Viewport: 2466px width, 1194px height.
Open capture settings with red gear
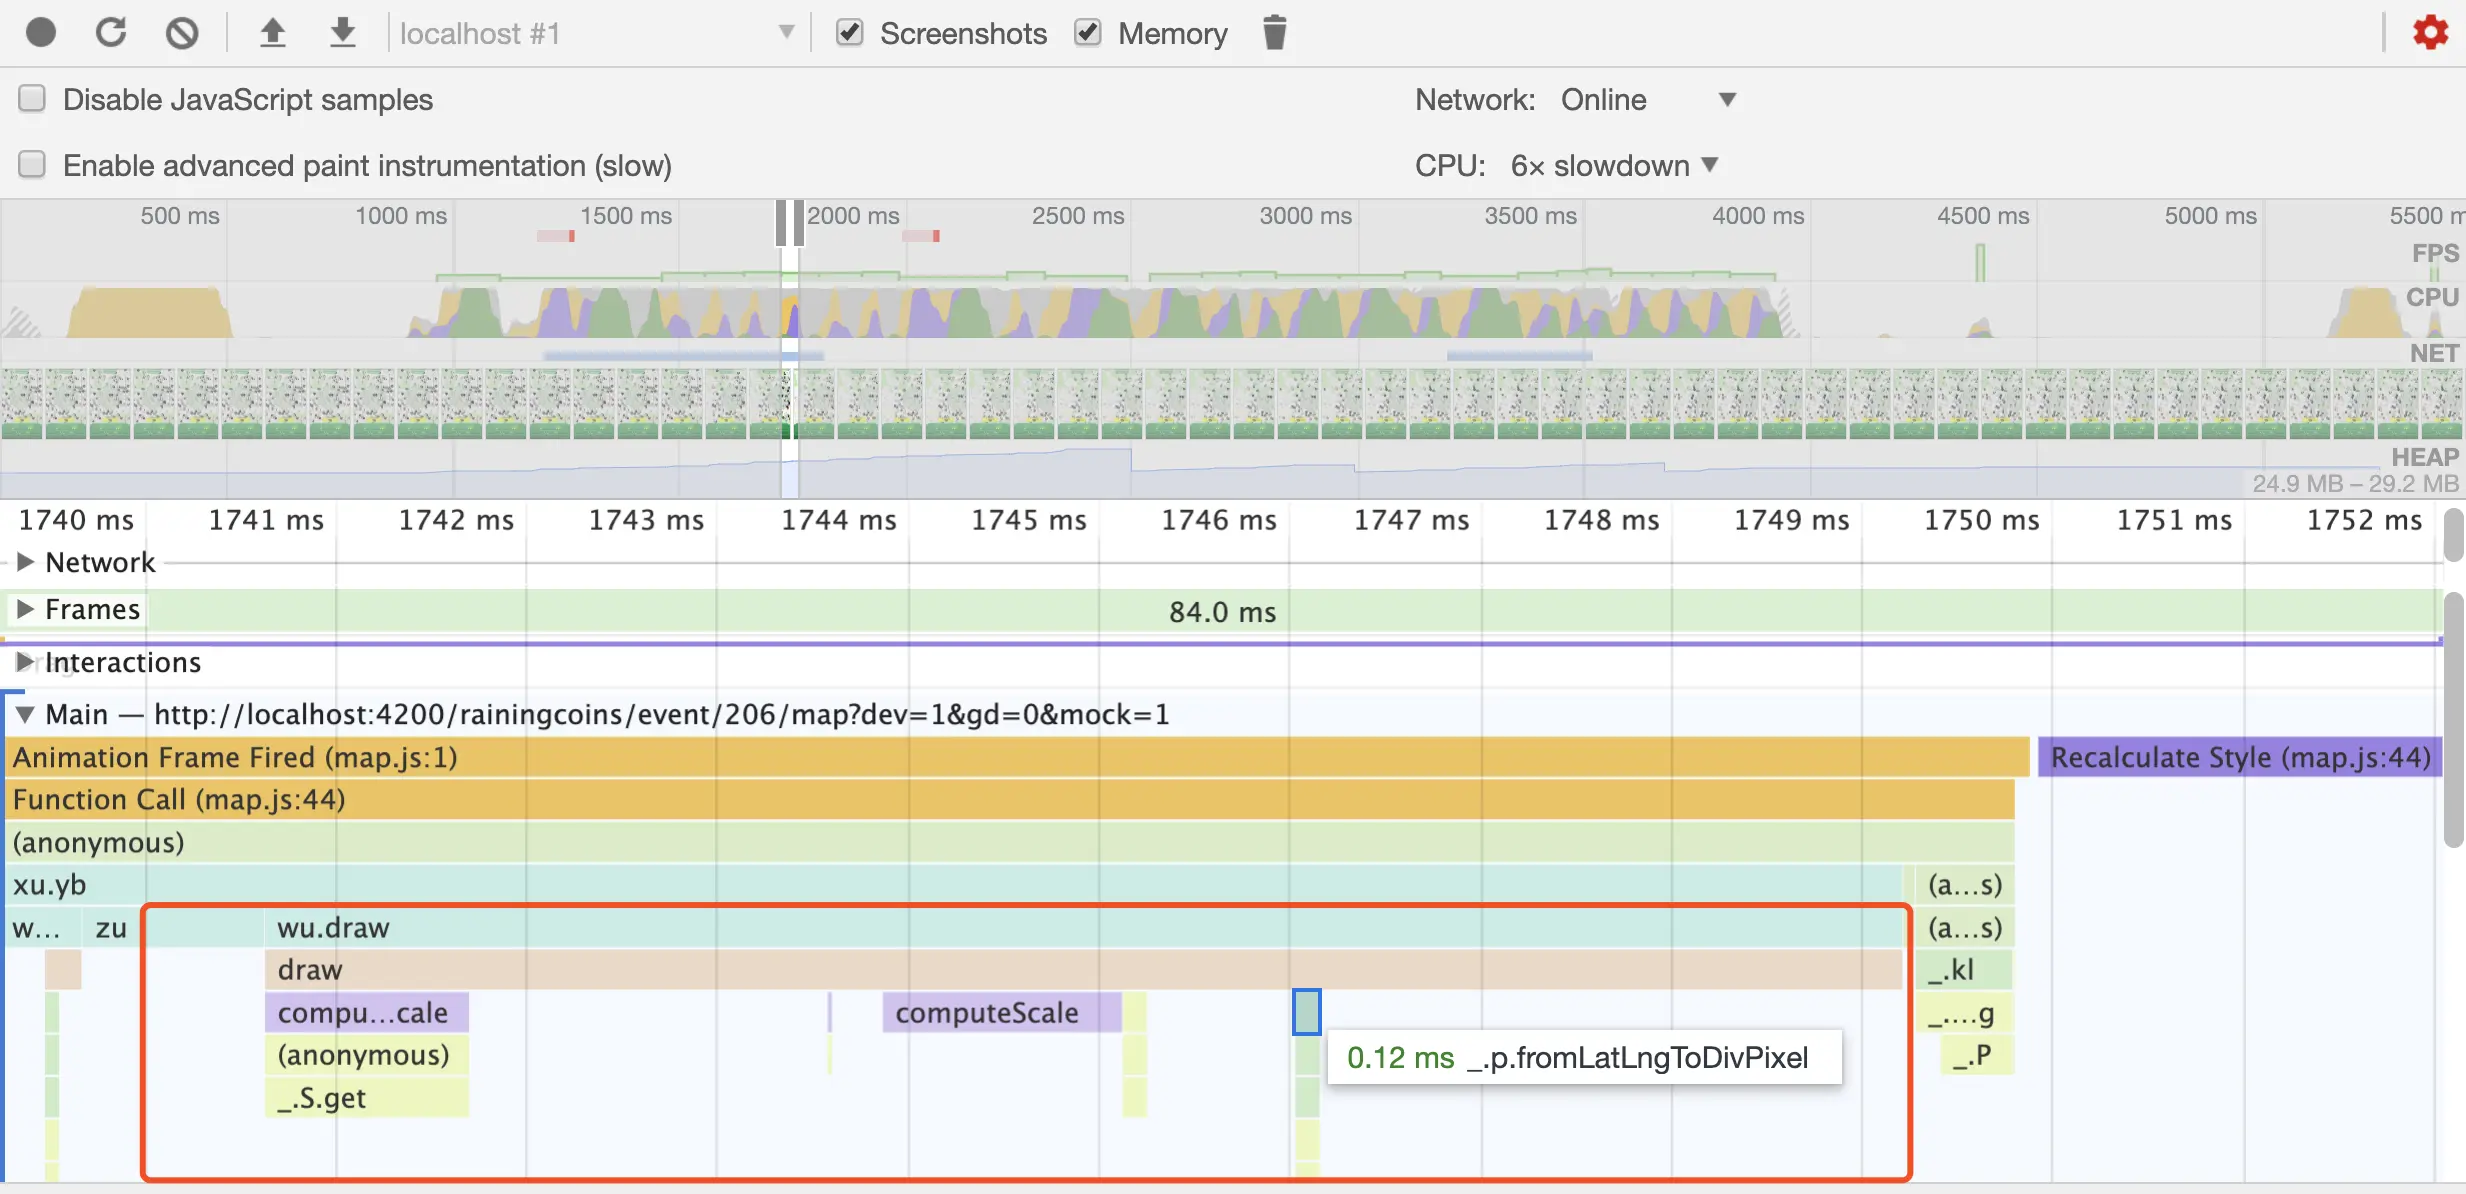point(2430,33)
